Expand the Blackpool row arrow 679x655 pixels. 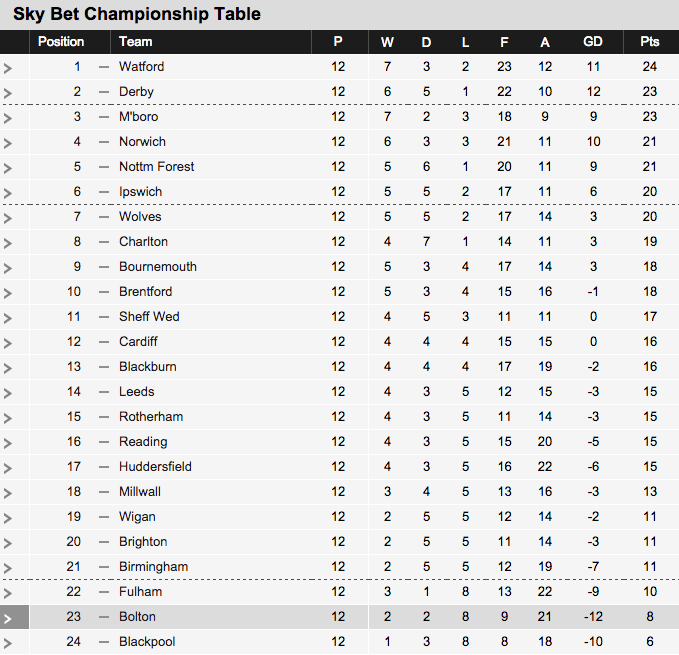coord(7,643)
